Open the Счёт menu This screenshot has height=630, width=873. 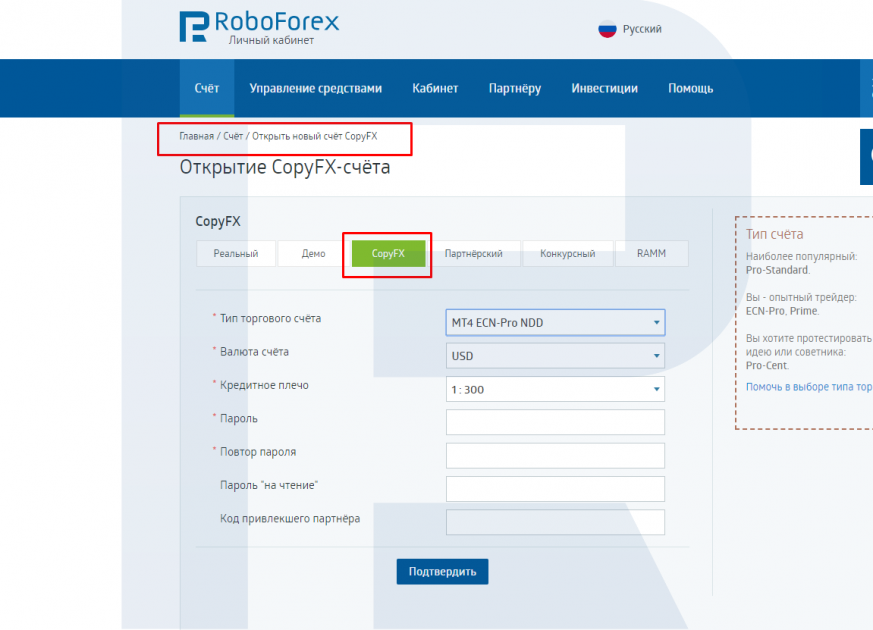coord(207,88)
